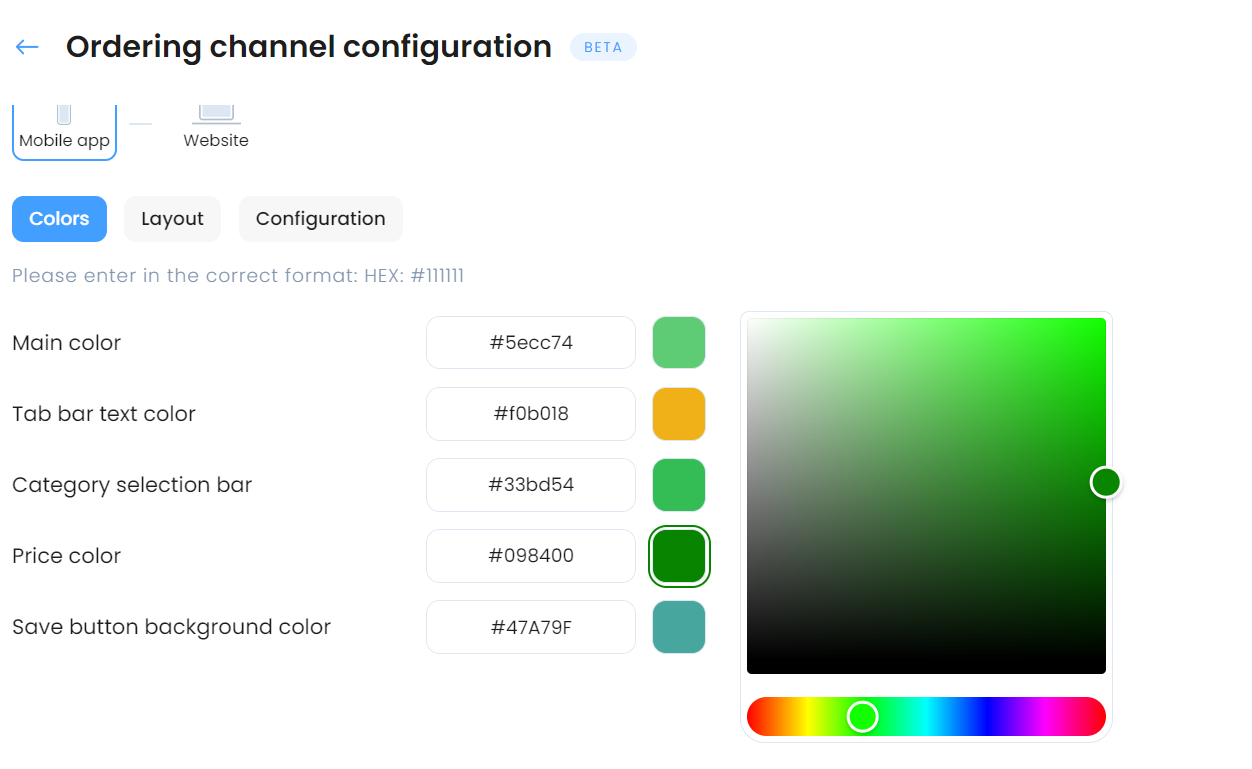Open the Colors tab
This screenshot has height=769, width=1252.
[59, 219]
